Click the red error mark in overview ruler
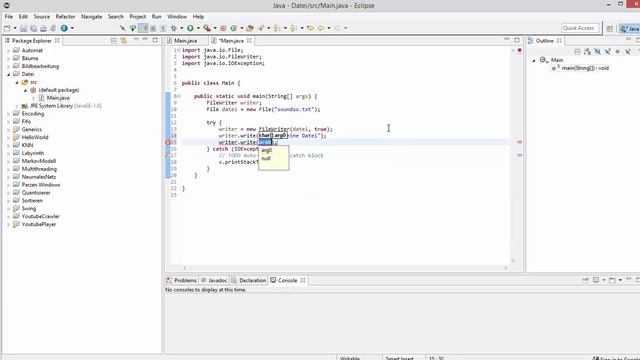The width and height of the screenshot is (640, 360). click(x=520, y=142)
